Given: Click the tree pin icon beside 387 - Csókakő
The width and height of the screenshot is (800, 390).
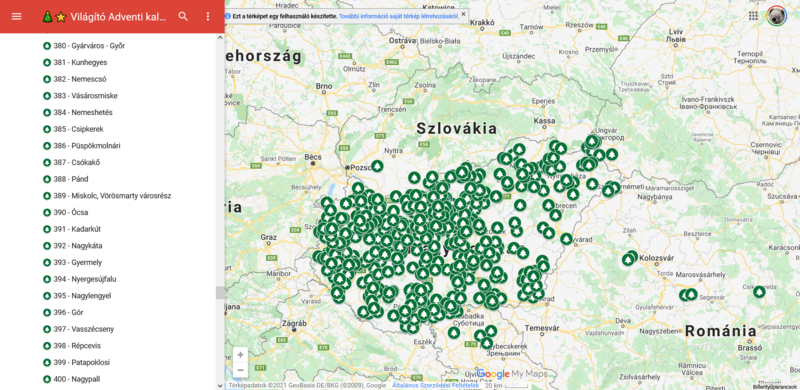Looking at the screenshot, I should [x=47, y=163].
